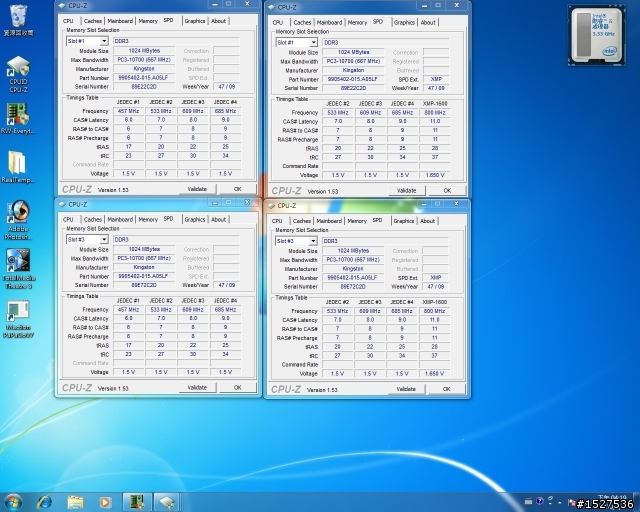Click the title bar icon of the Slot #1 JEDEC #1 CPU-Z window
The height and width of the screenshot is (512, 640).
[x=62, y=5]
